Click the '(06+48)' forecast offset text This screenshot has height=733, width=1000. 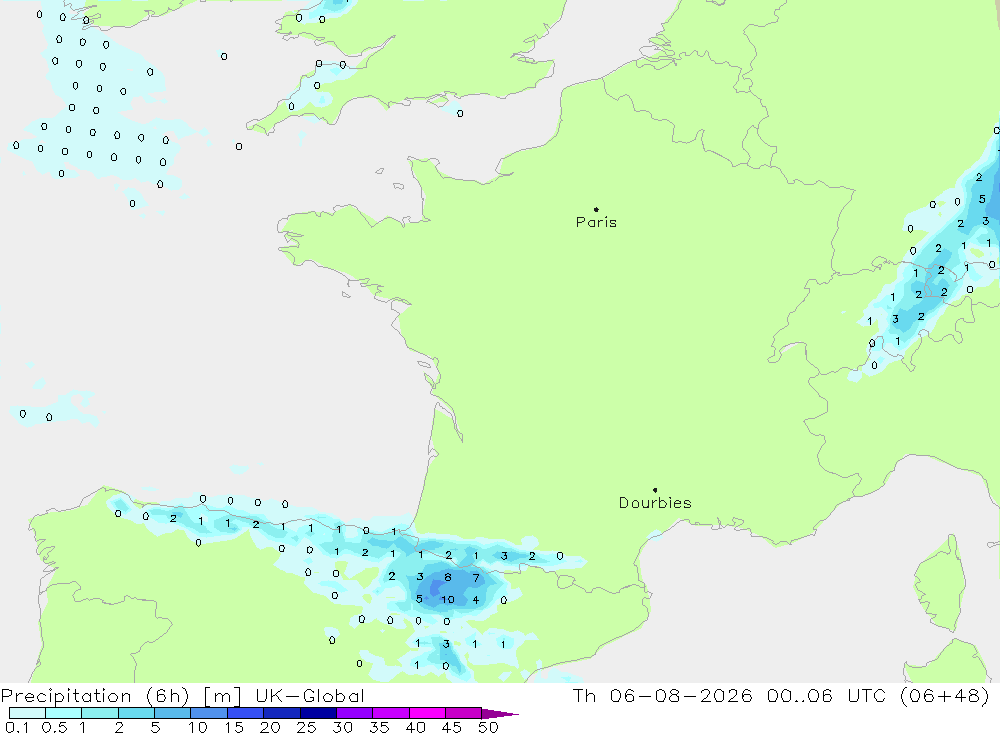pos(945,695)
